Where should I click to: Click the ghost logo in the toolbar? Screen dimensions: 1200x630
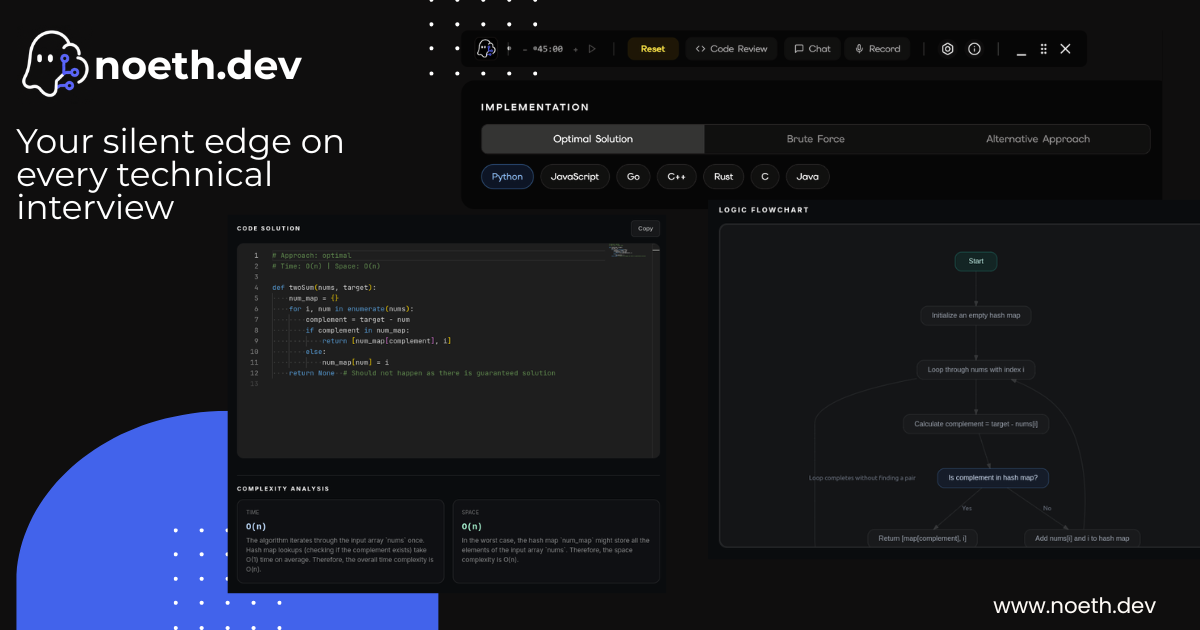click(486, 48)
